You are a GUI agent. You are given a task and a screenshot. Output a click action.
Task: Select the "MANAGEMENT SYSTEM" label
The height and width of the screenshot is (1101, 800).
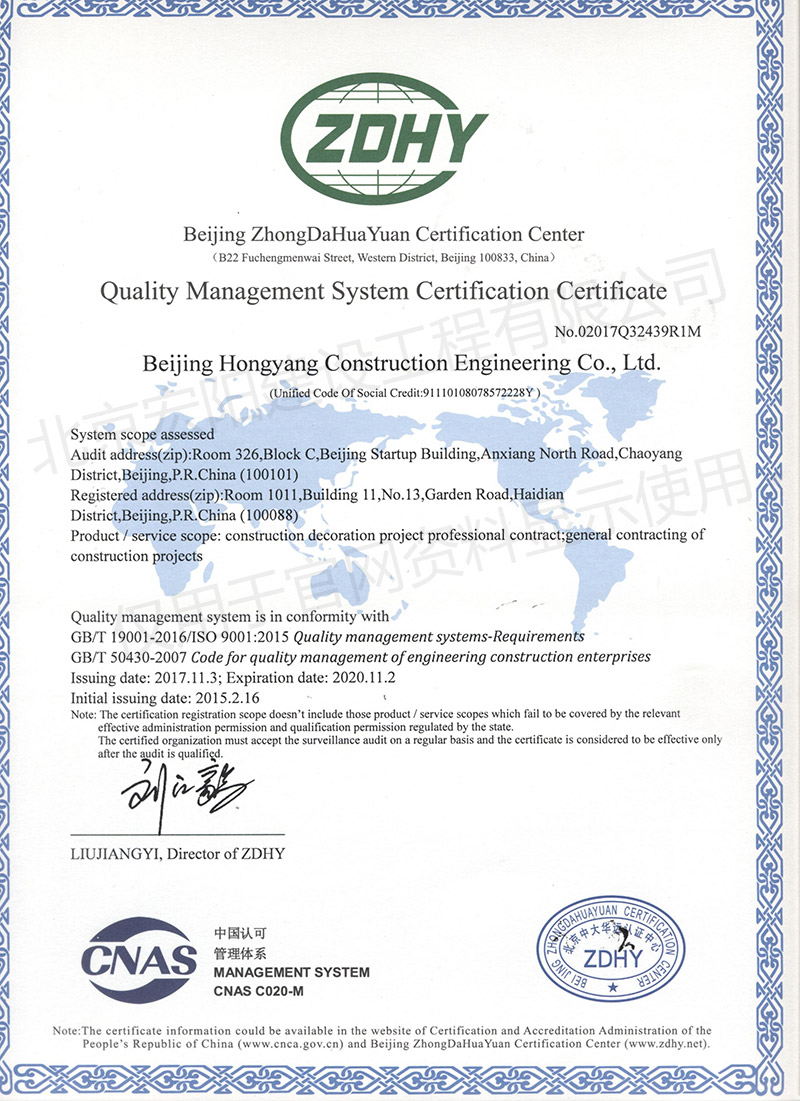pos(291,973)
